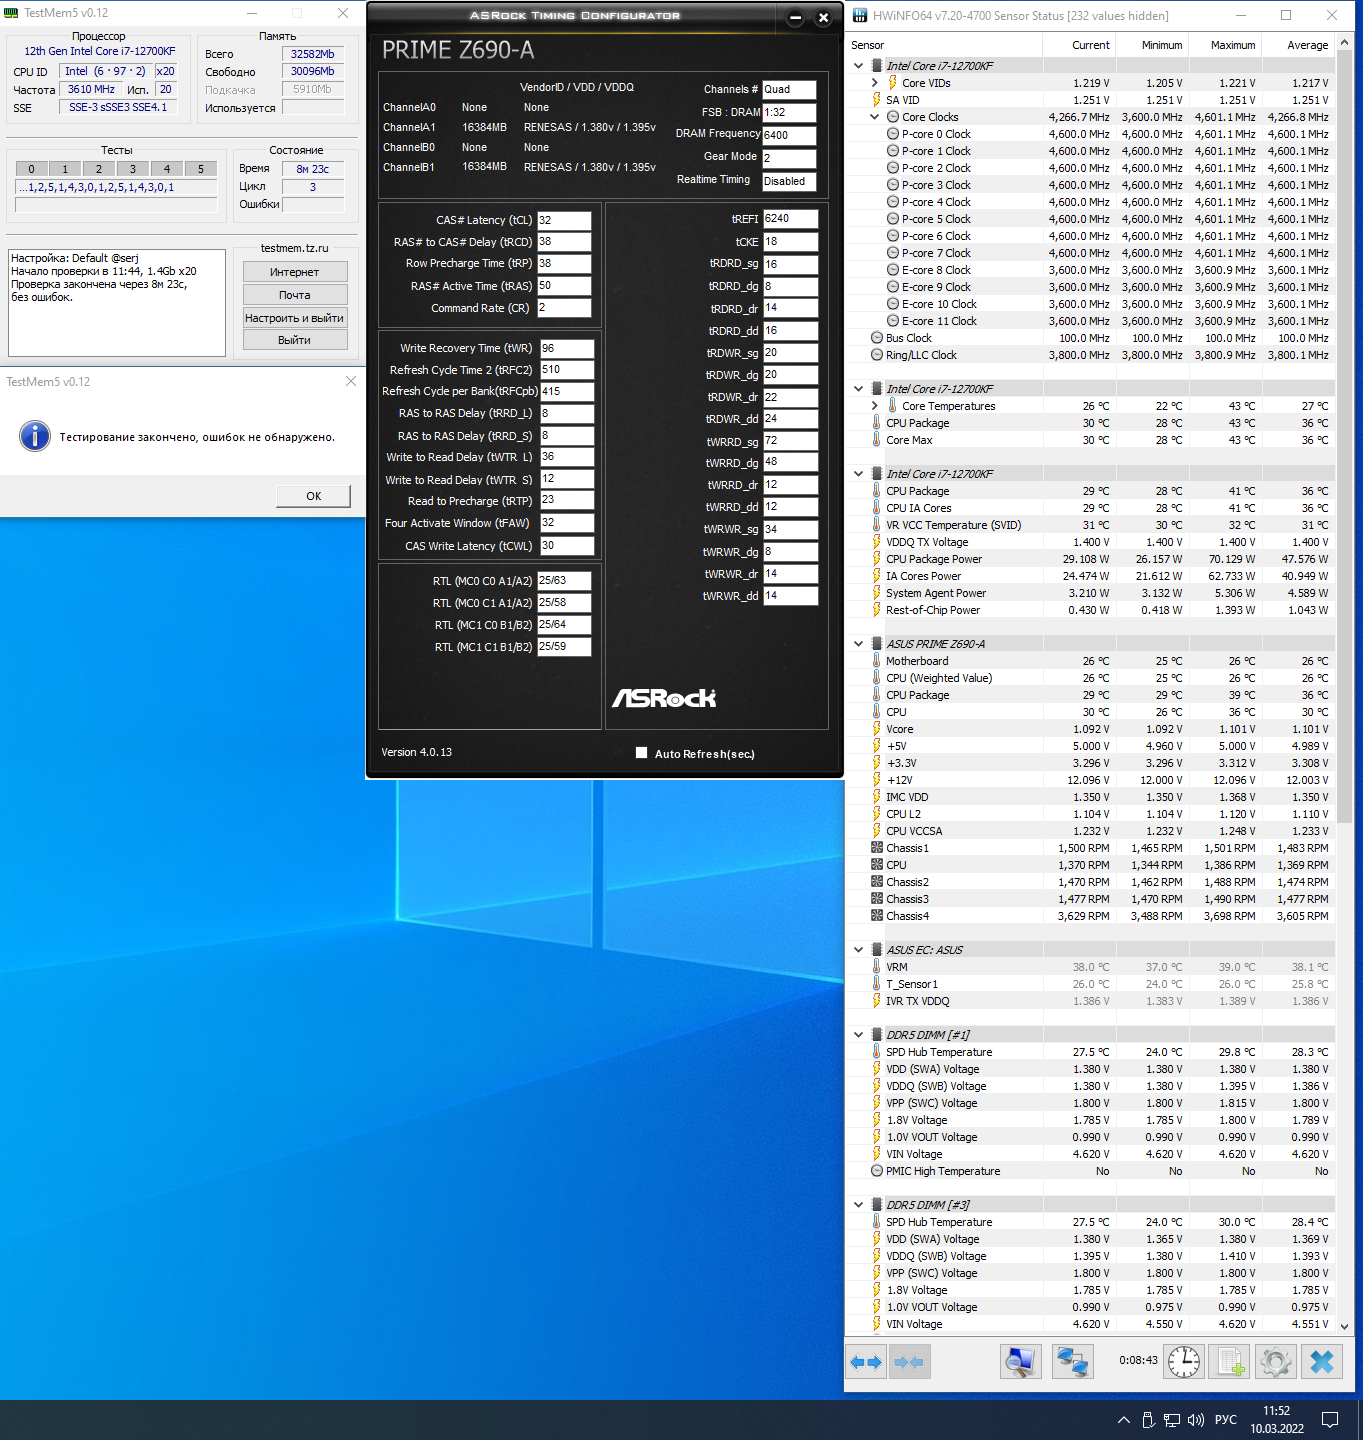
Task: Collapse the Intel Core section containing Core VIDs
Action: tap(859, 66)
